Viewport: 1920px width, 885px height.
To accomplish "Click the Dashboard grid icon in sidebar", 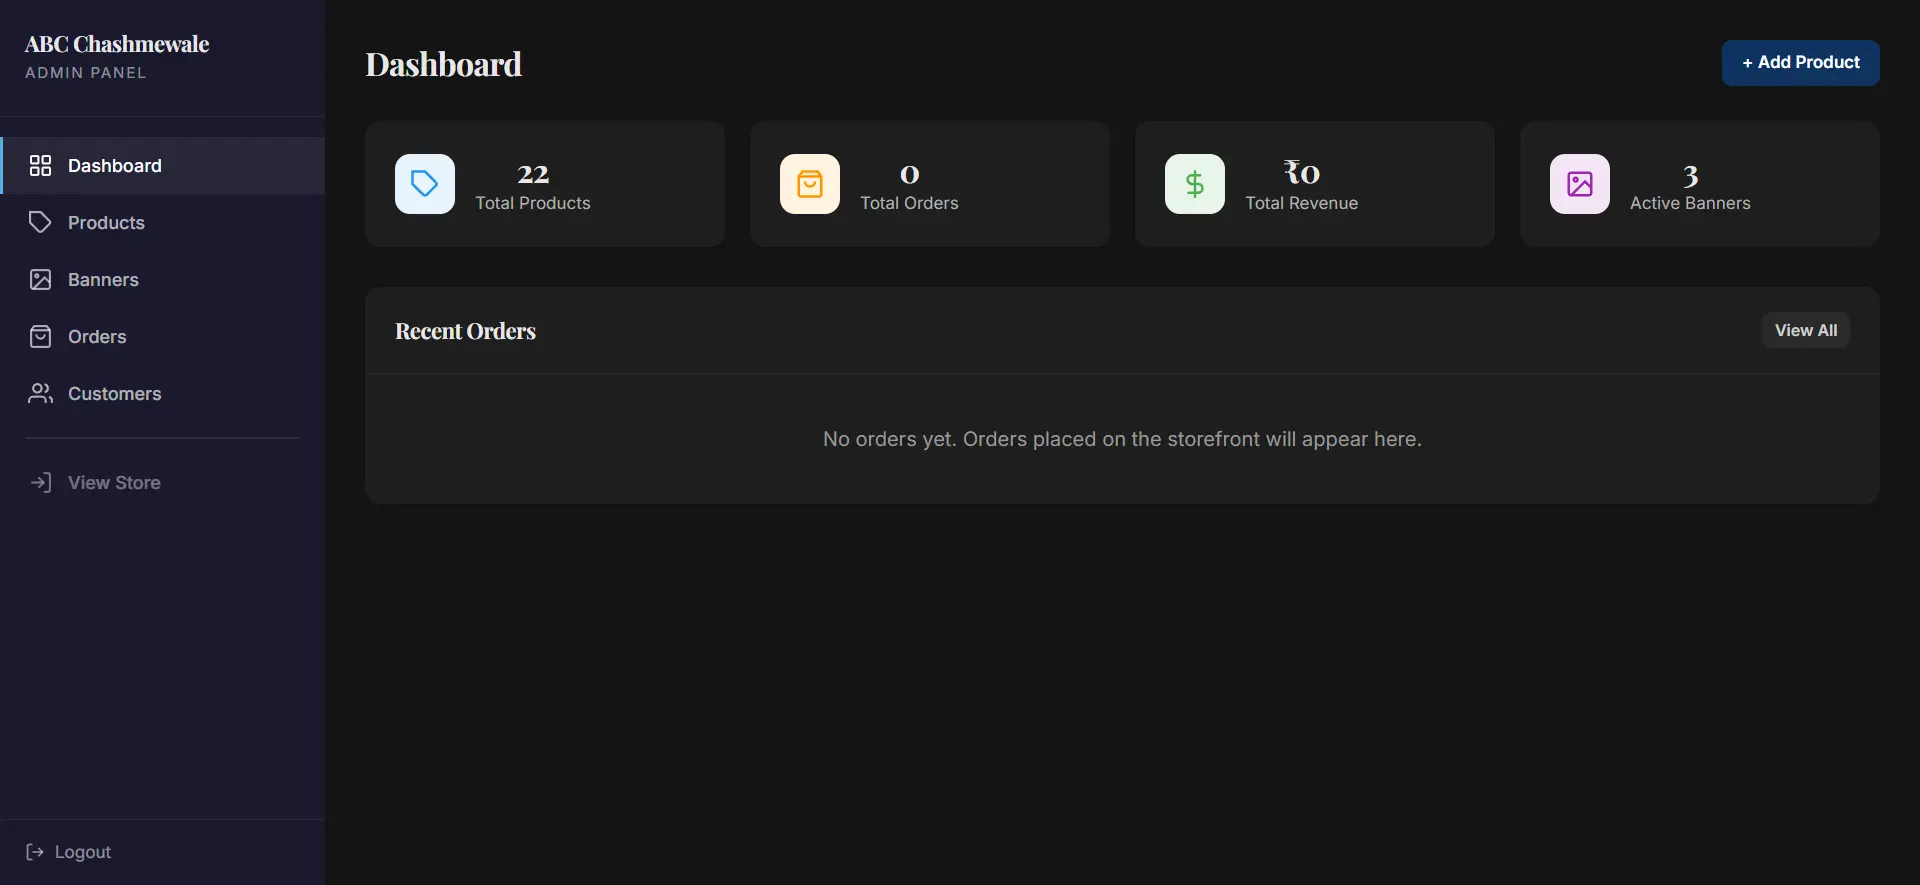I will 40,166.
